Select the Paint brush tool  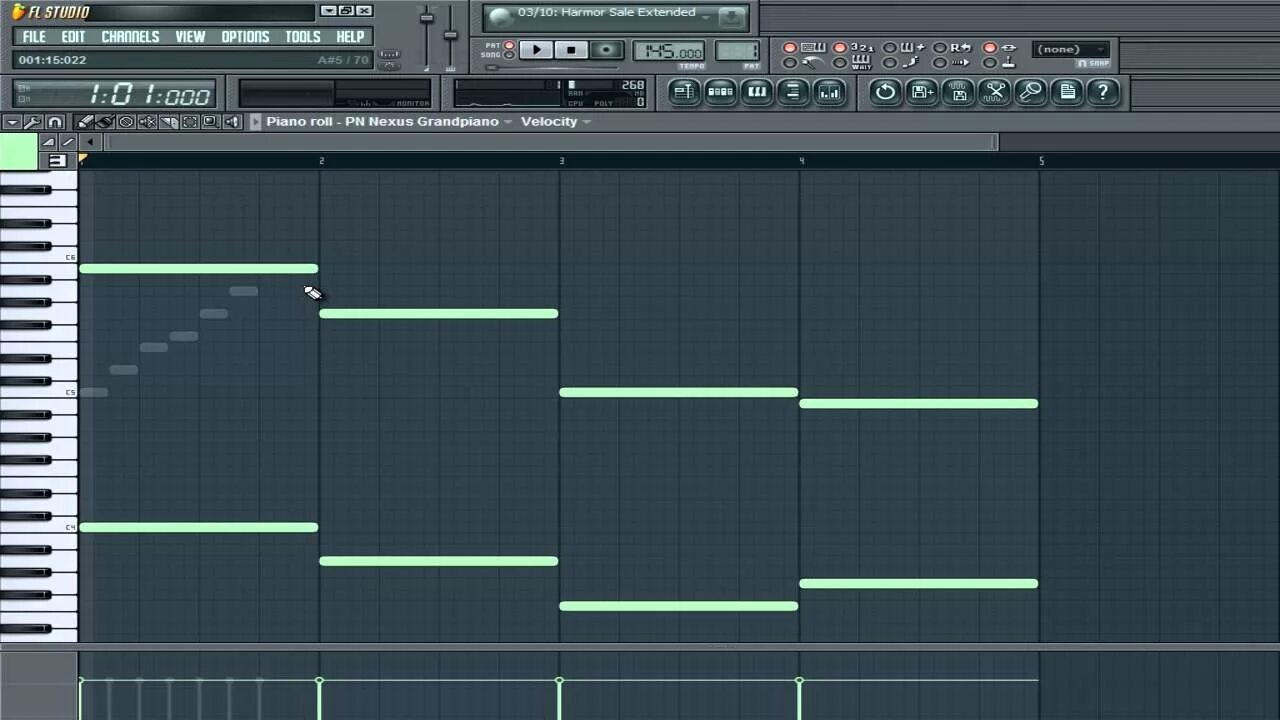105,122
